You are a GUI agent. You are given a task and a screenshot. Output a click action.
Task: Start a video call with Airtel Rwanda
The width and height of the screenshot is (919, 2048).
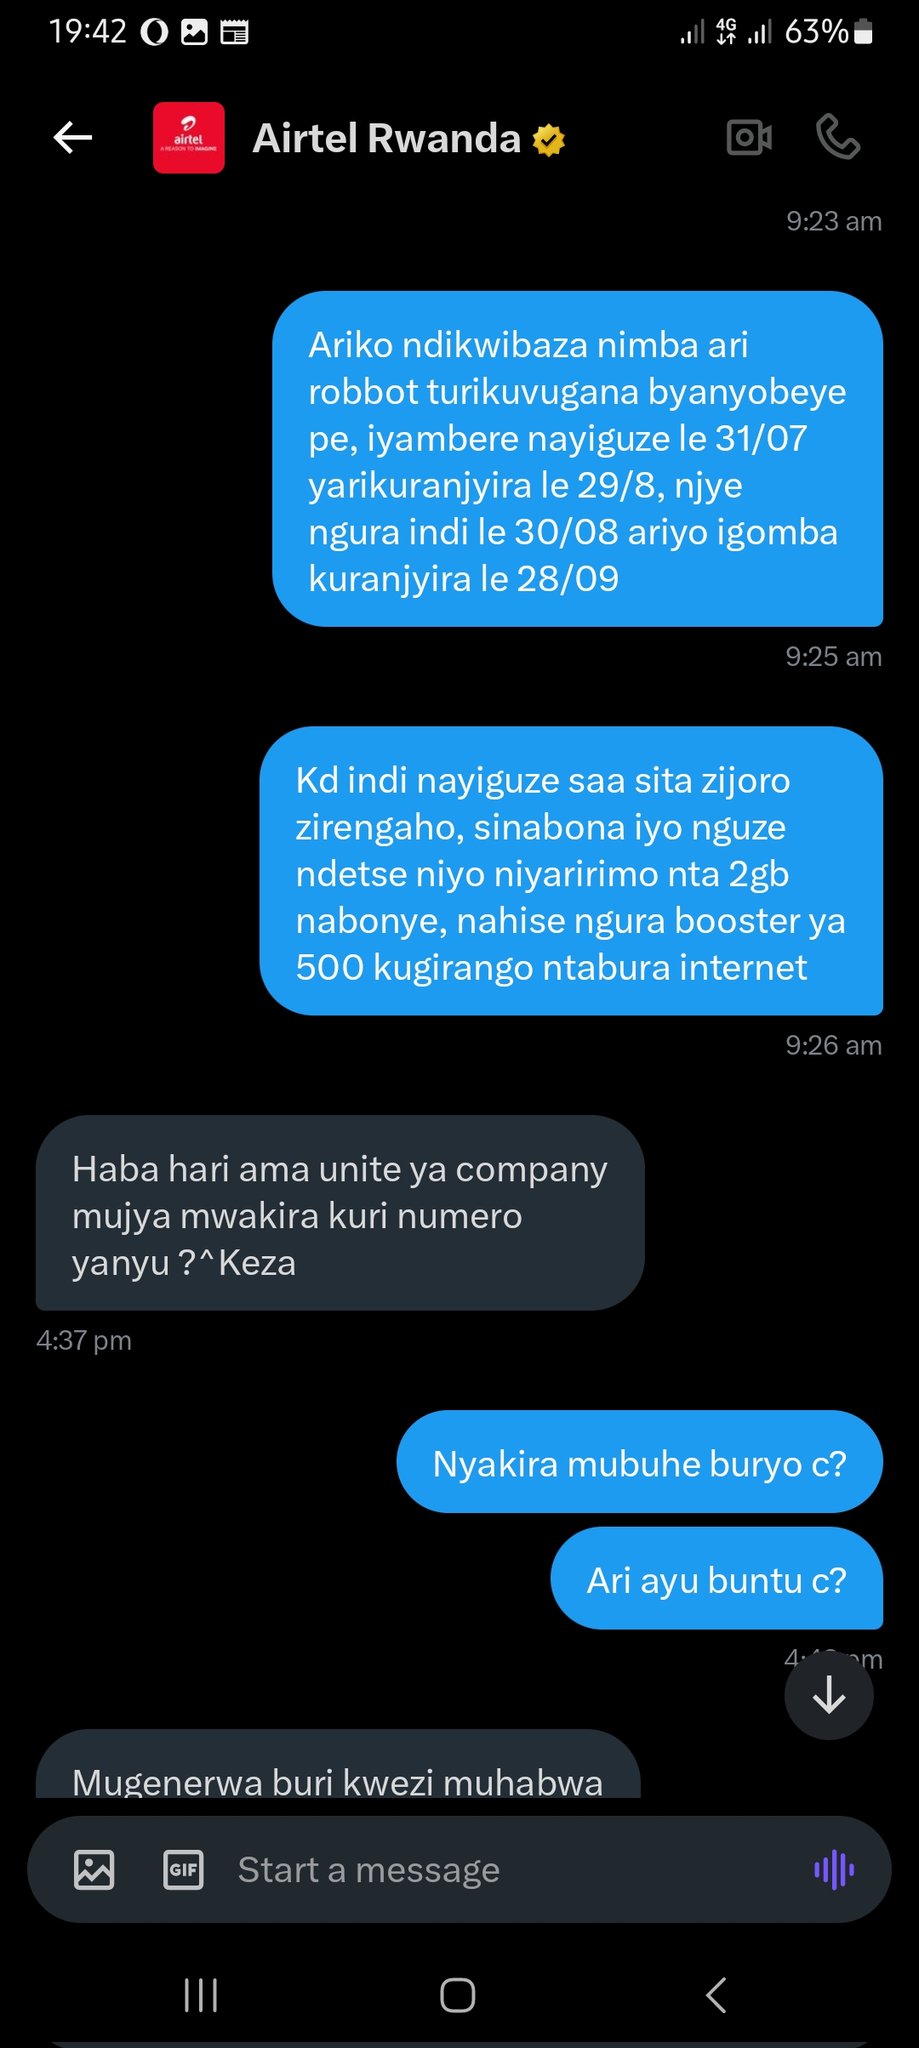click(749, 138)
